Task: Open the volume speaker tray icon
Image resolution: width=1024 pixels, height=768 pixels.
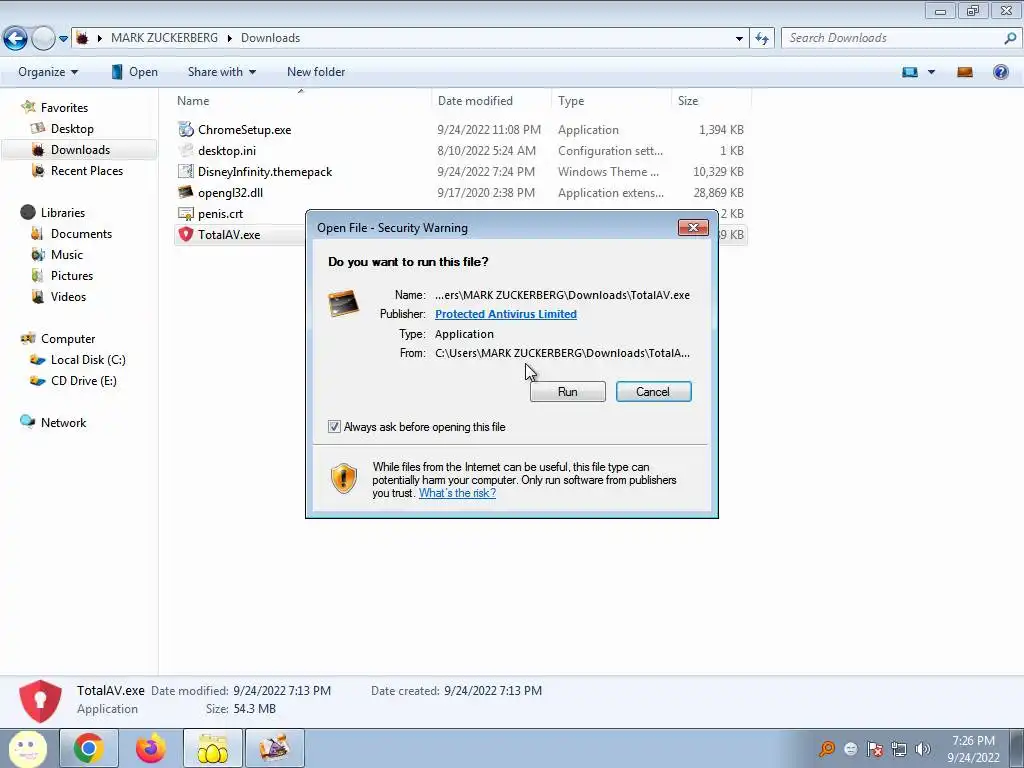Action: coord(923,748)
